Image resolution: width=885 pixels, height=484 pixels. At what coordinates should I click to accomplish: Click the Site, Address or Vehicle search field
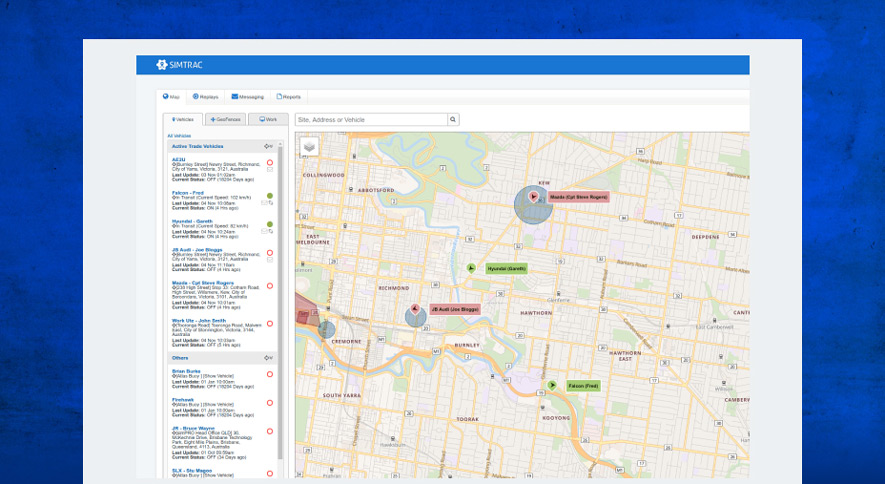coord(371,120)
